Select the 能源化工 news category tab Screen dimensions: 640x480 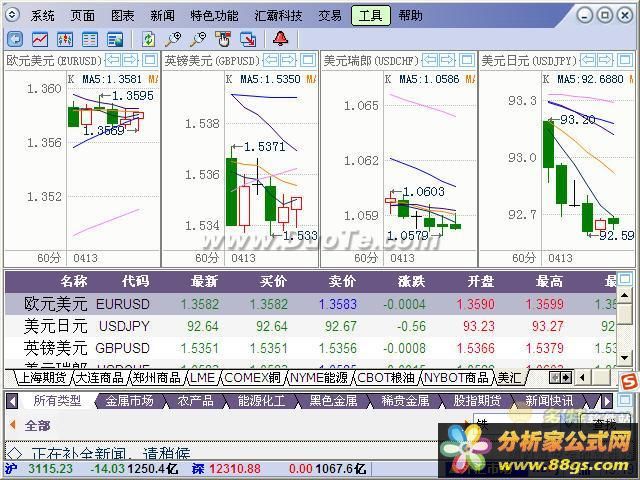261,401
